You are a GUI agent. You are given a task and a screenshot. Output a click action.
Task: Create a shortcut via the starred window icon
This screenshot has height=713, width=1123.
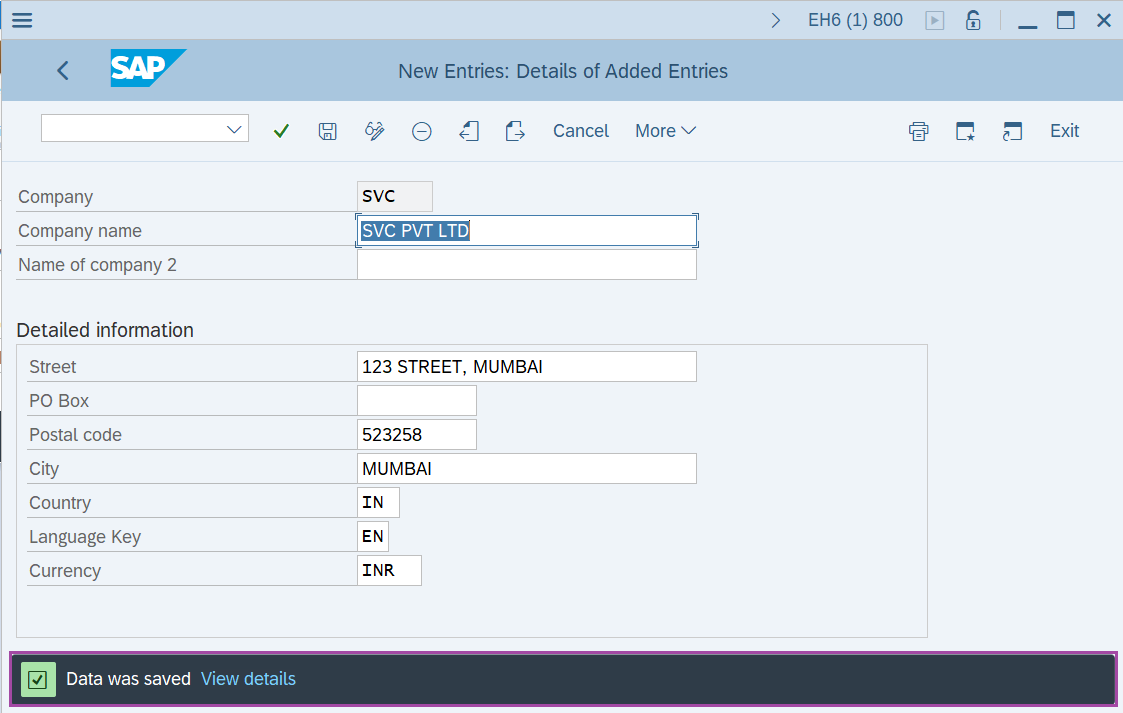point(965,130)
